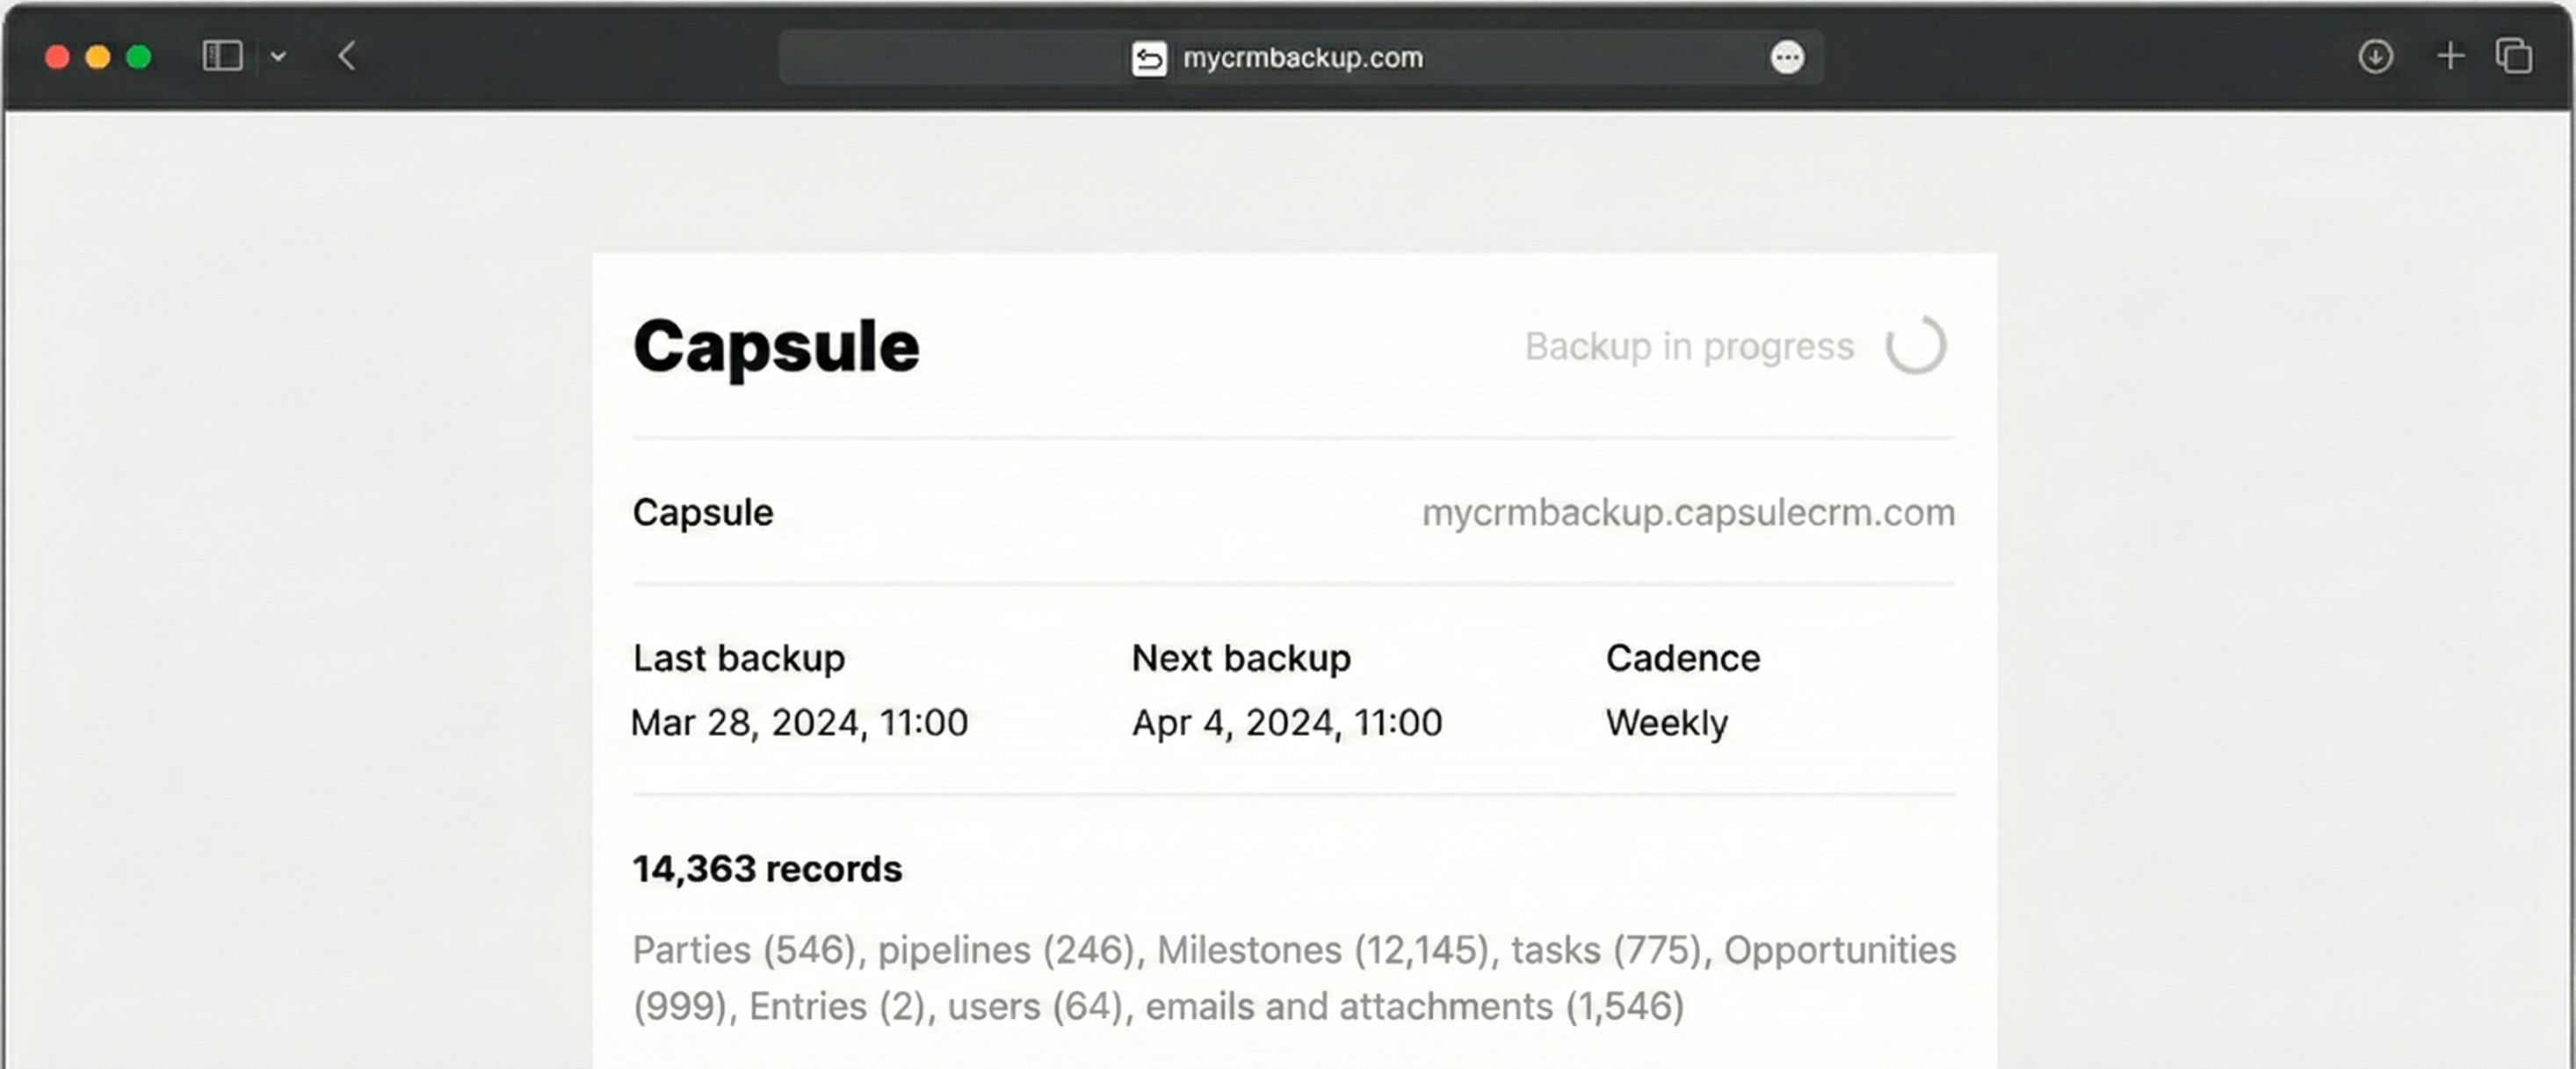Select the Capsule heading

coord(776,345)
